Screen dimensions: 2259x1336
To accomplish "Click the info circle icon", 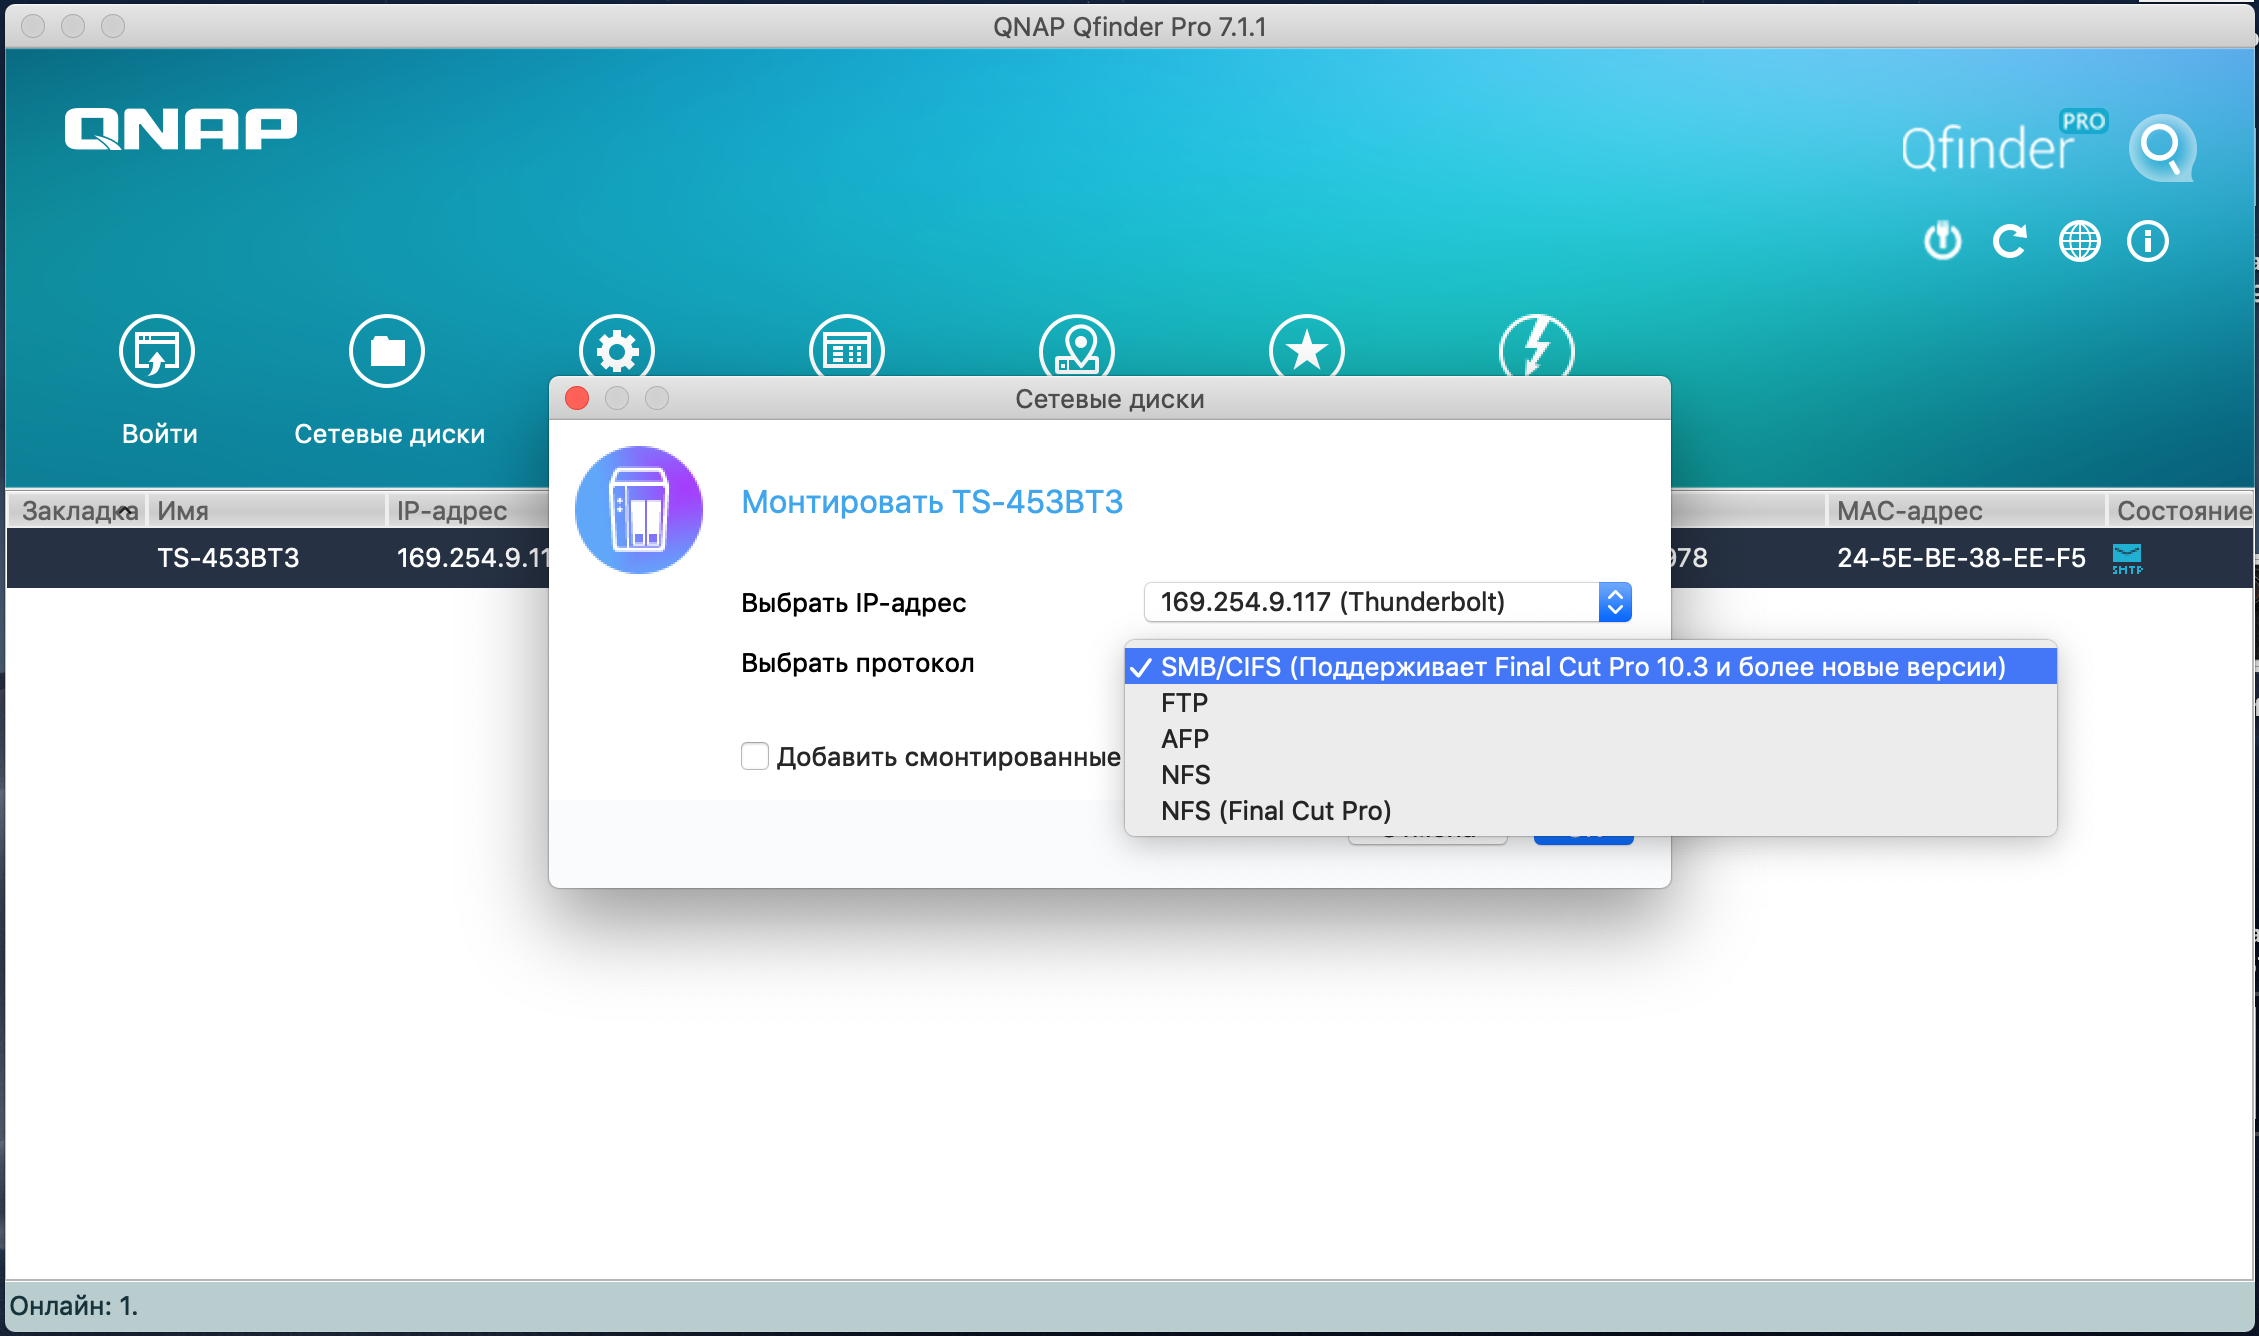I will (2147, 241).
